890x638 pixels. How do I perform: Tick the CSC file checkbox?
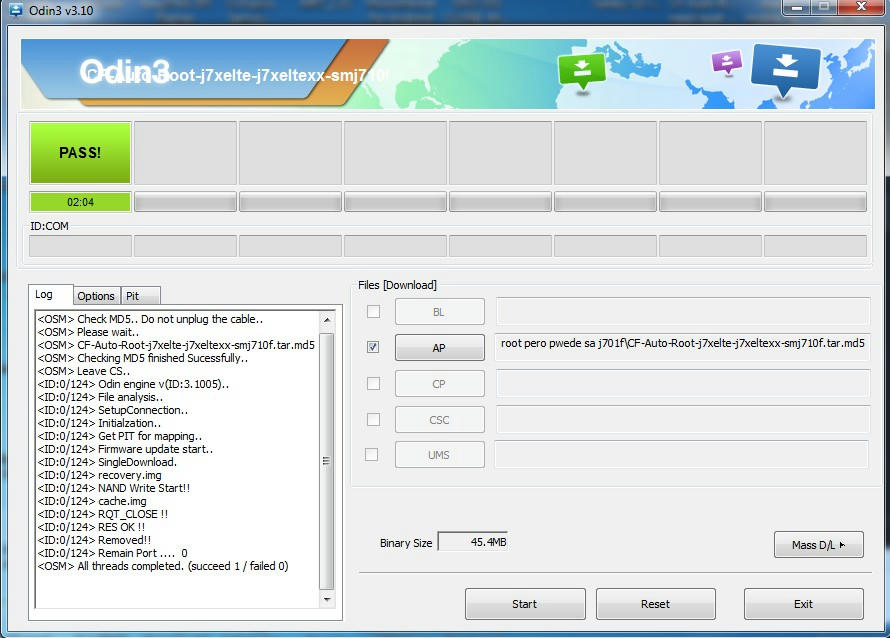pos(373,419)
